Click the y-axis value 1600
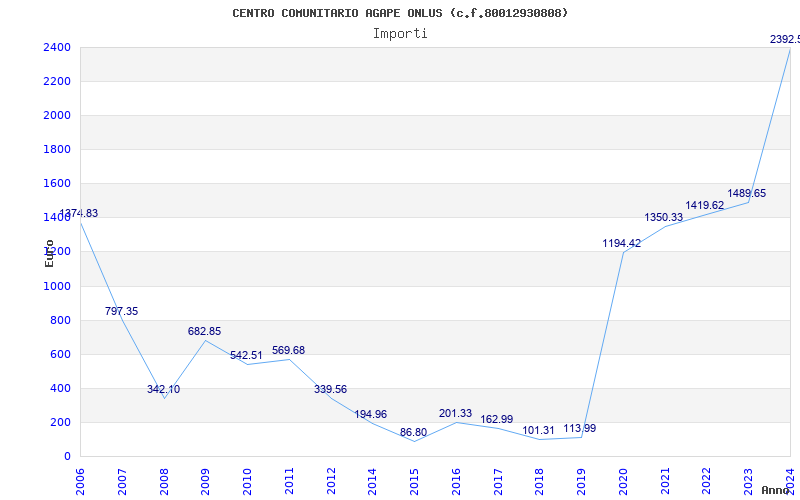The width and height of the screenshot is (800, 500). pos(57,184)
